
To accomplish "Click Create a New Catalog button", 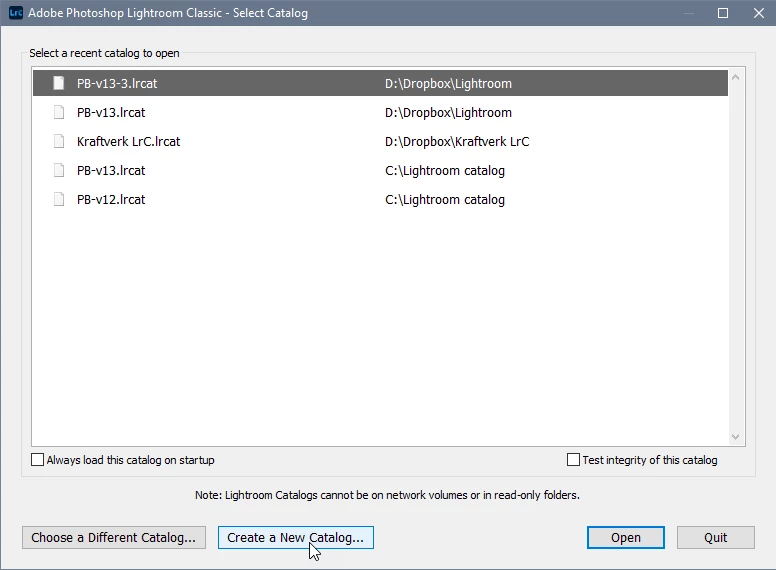I will [x=295, y=537].
